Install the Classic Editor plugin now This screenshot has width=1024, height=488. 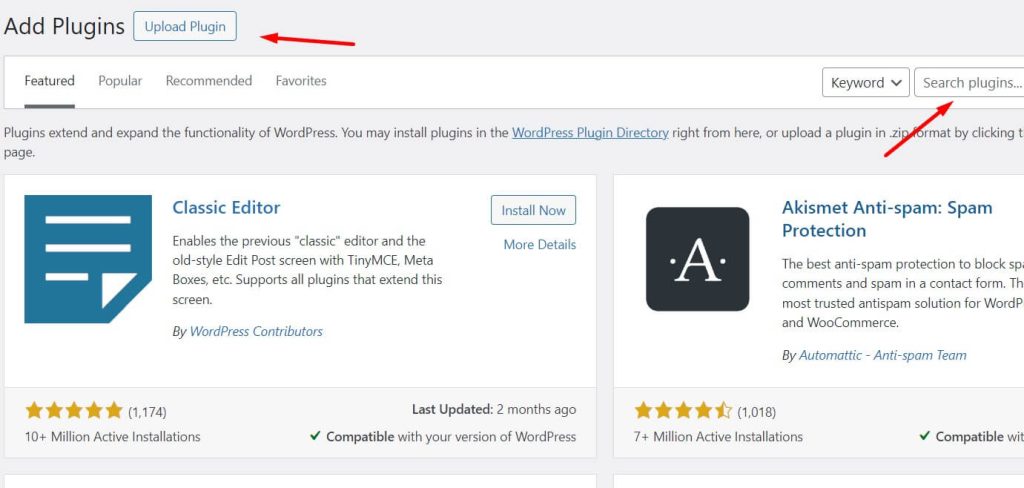(533, 210)
